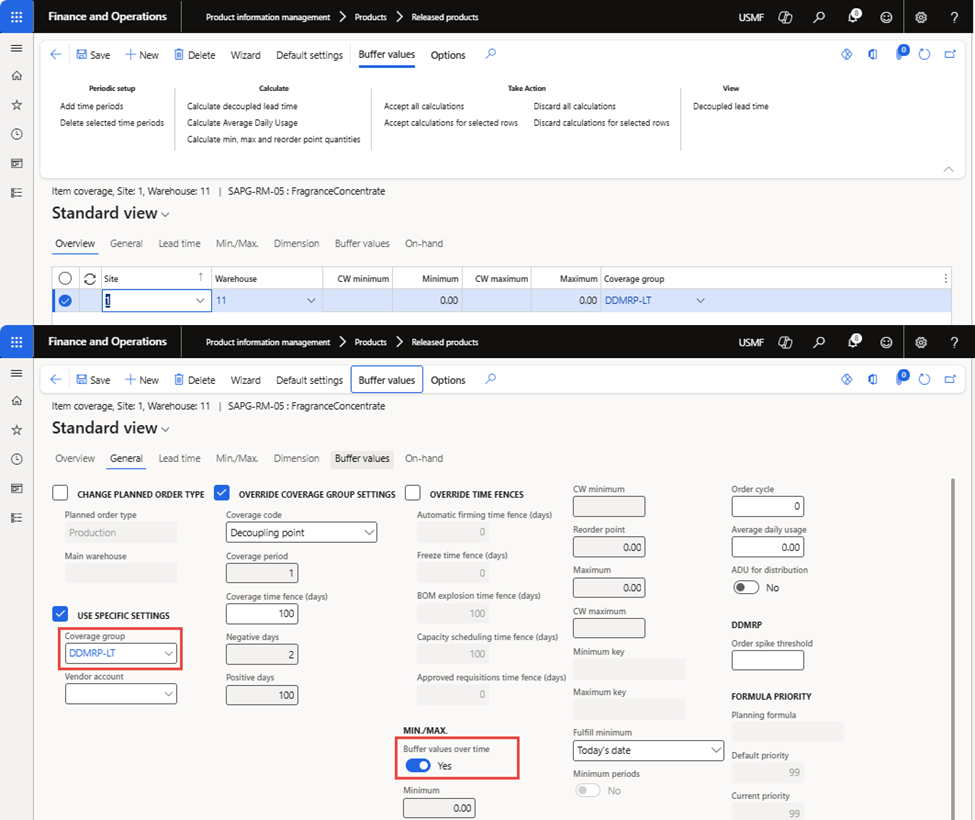The width and height of the screenshot is (975, 820).
Task: Click the Order cycle input field
Action: pos(768,506)
